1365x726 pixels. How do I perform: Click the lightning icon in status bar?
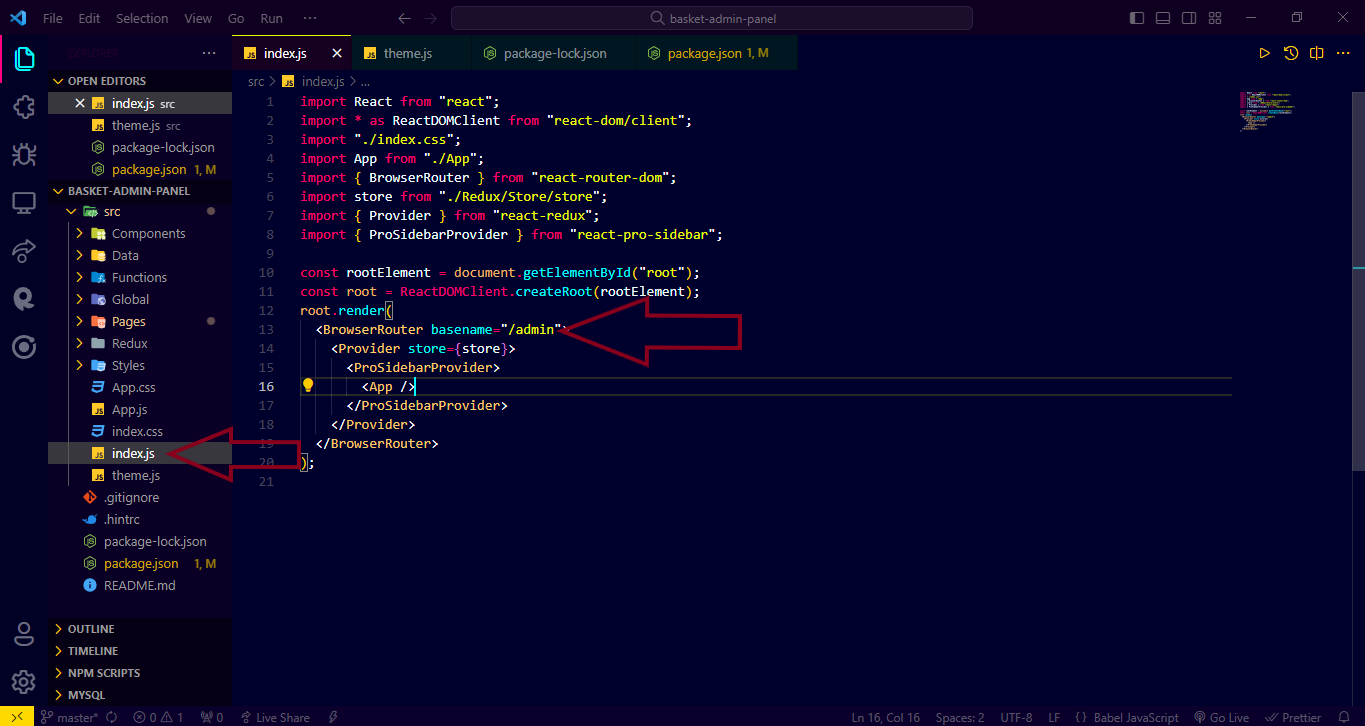(333, 717)
